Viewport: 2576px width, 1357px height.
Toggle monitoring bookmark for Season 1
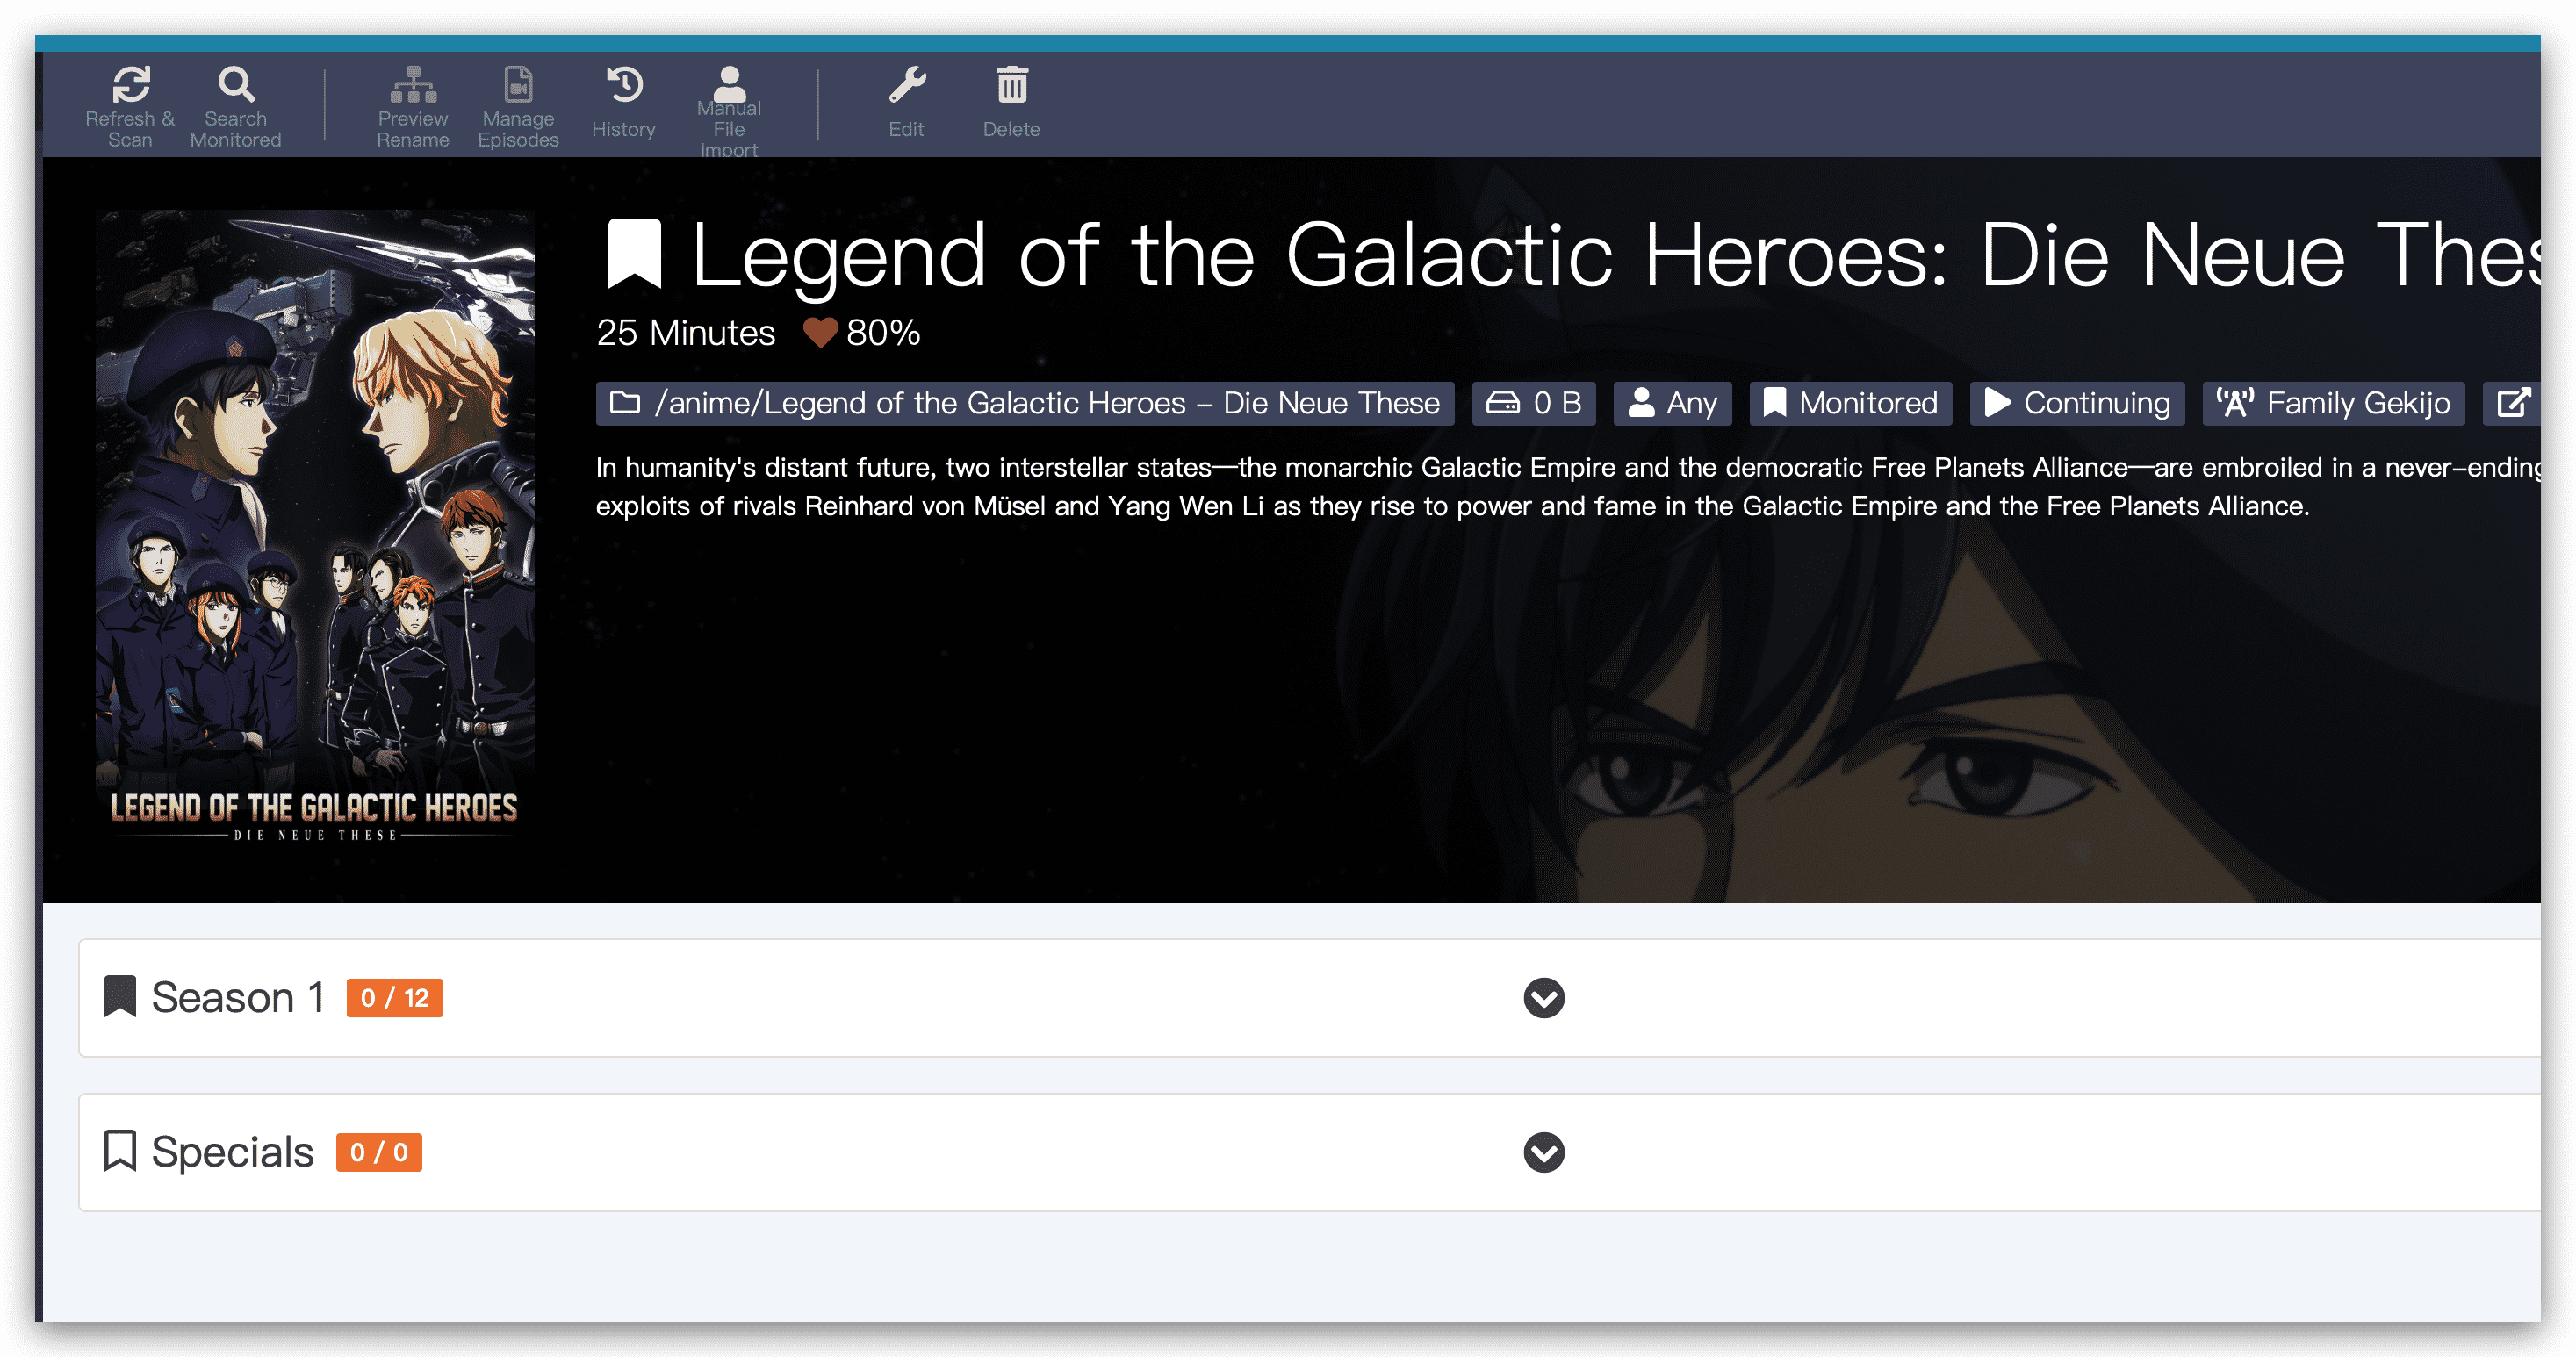pyautogui.click(x=120, y=997)
